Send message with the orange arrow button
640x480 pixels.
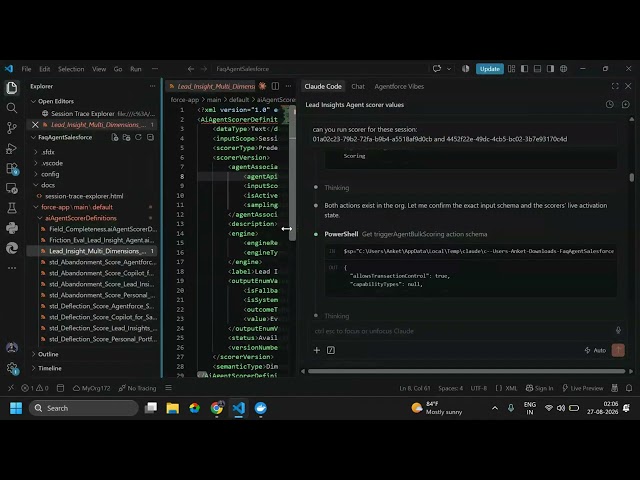coord(618,350)
